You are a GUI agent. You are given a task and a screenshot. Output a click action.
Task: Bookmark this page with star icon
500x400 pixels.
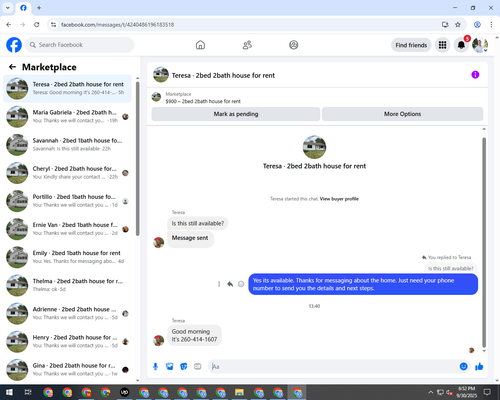(x=458, y=25)
